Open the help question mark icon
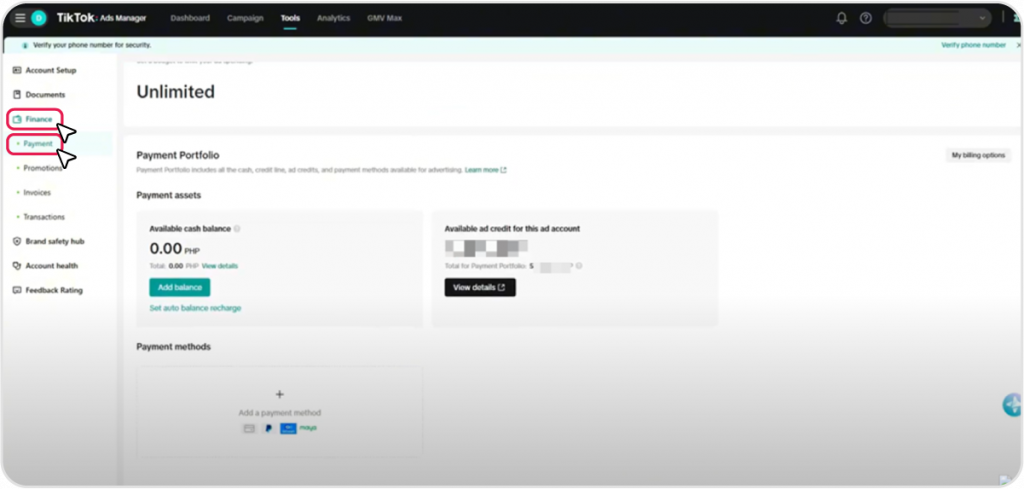1024x489 pixels. (866, 18)
